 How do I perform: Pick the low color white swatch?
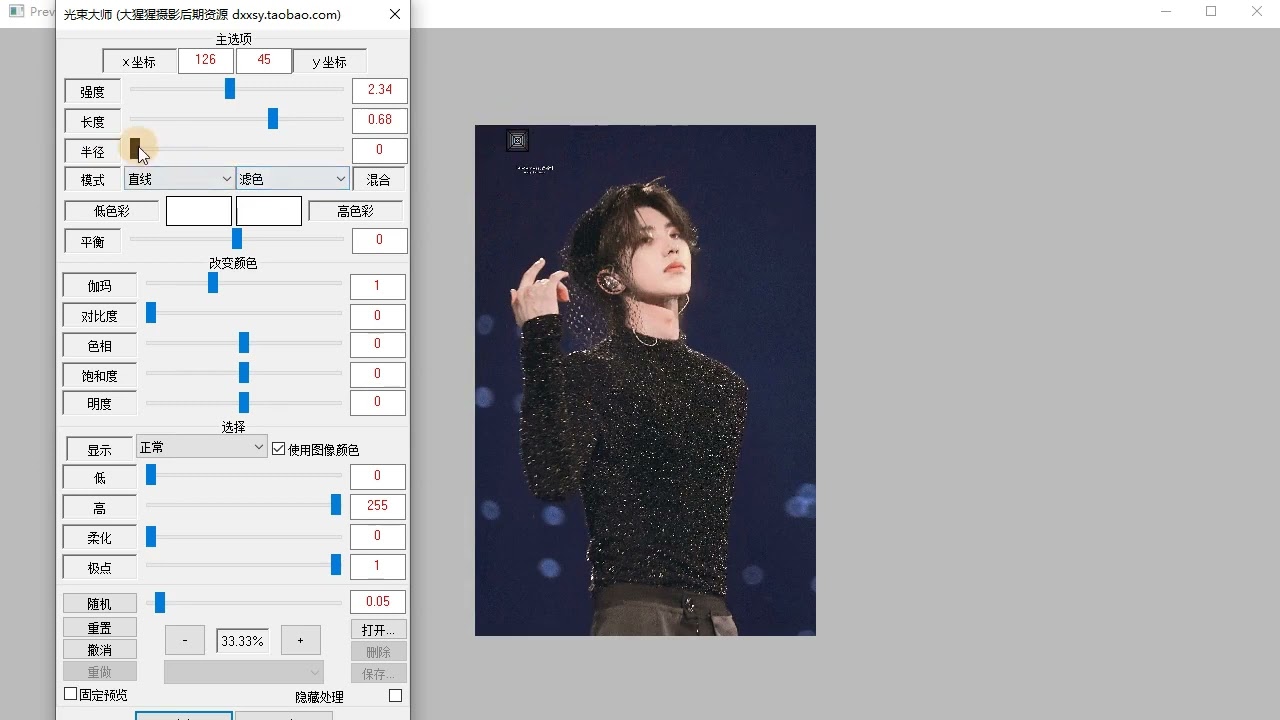click(x=199, y=211)
